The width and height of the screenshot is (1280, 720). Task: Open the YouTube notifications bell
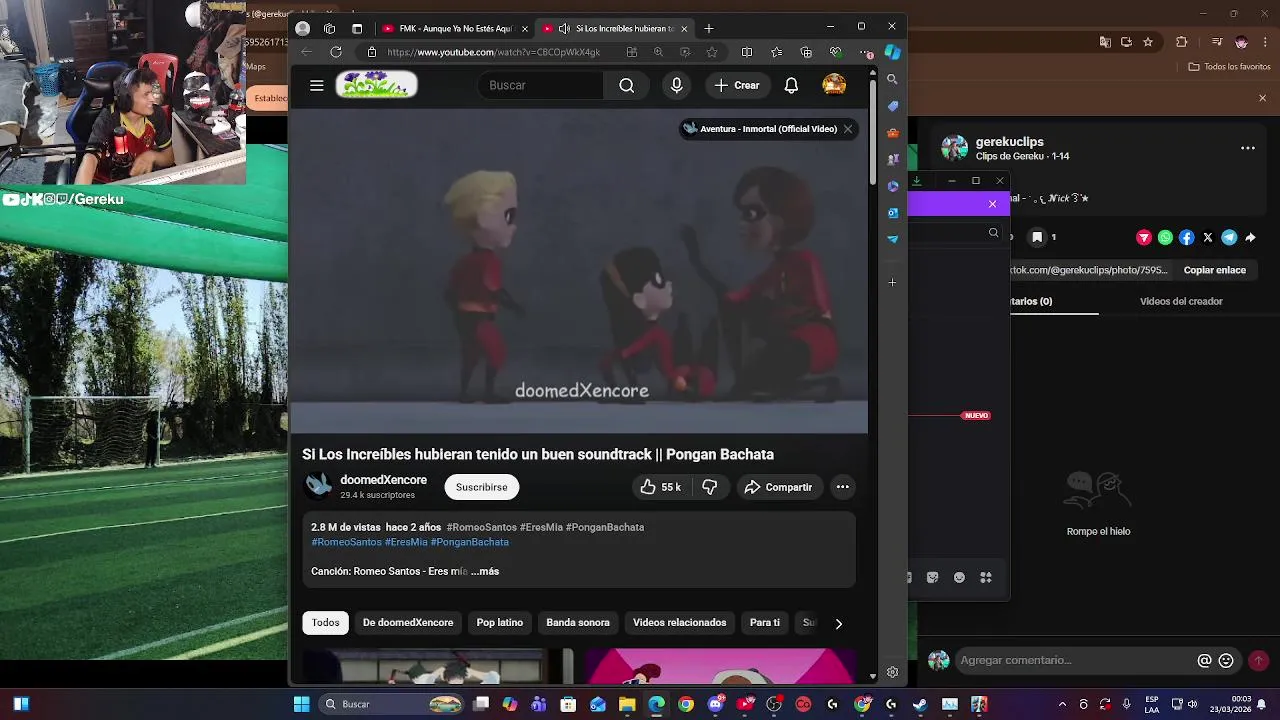click(791, 85)
